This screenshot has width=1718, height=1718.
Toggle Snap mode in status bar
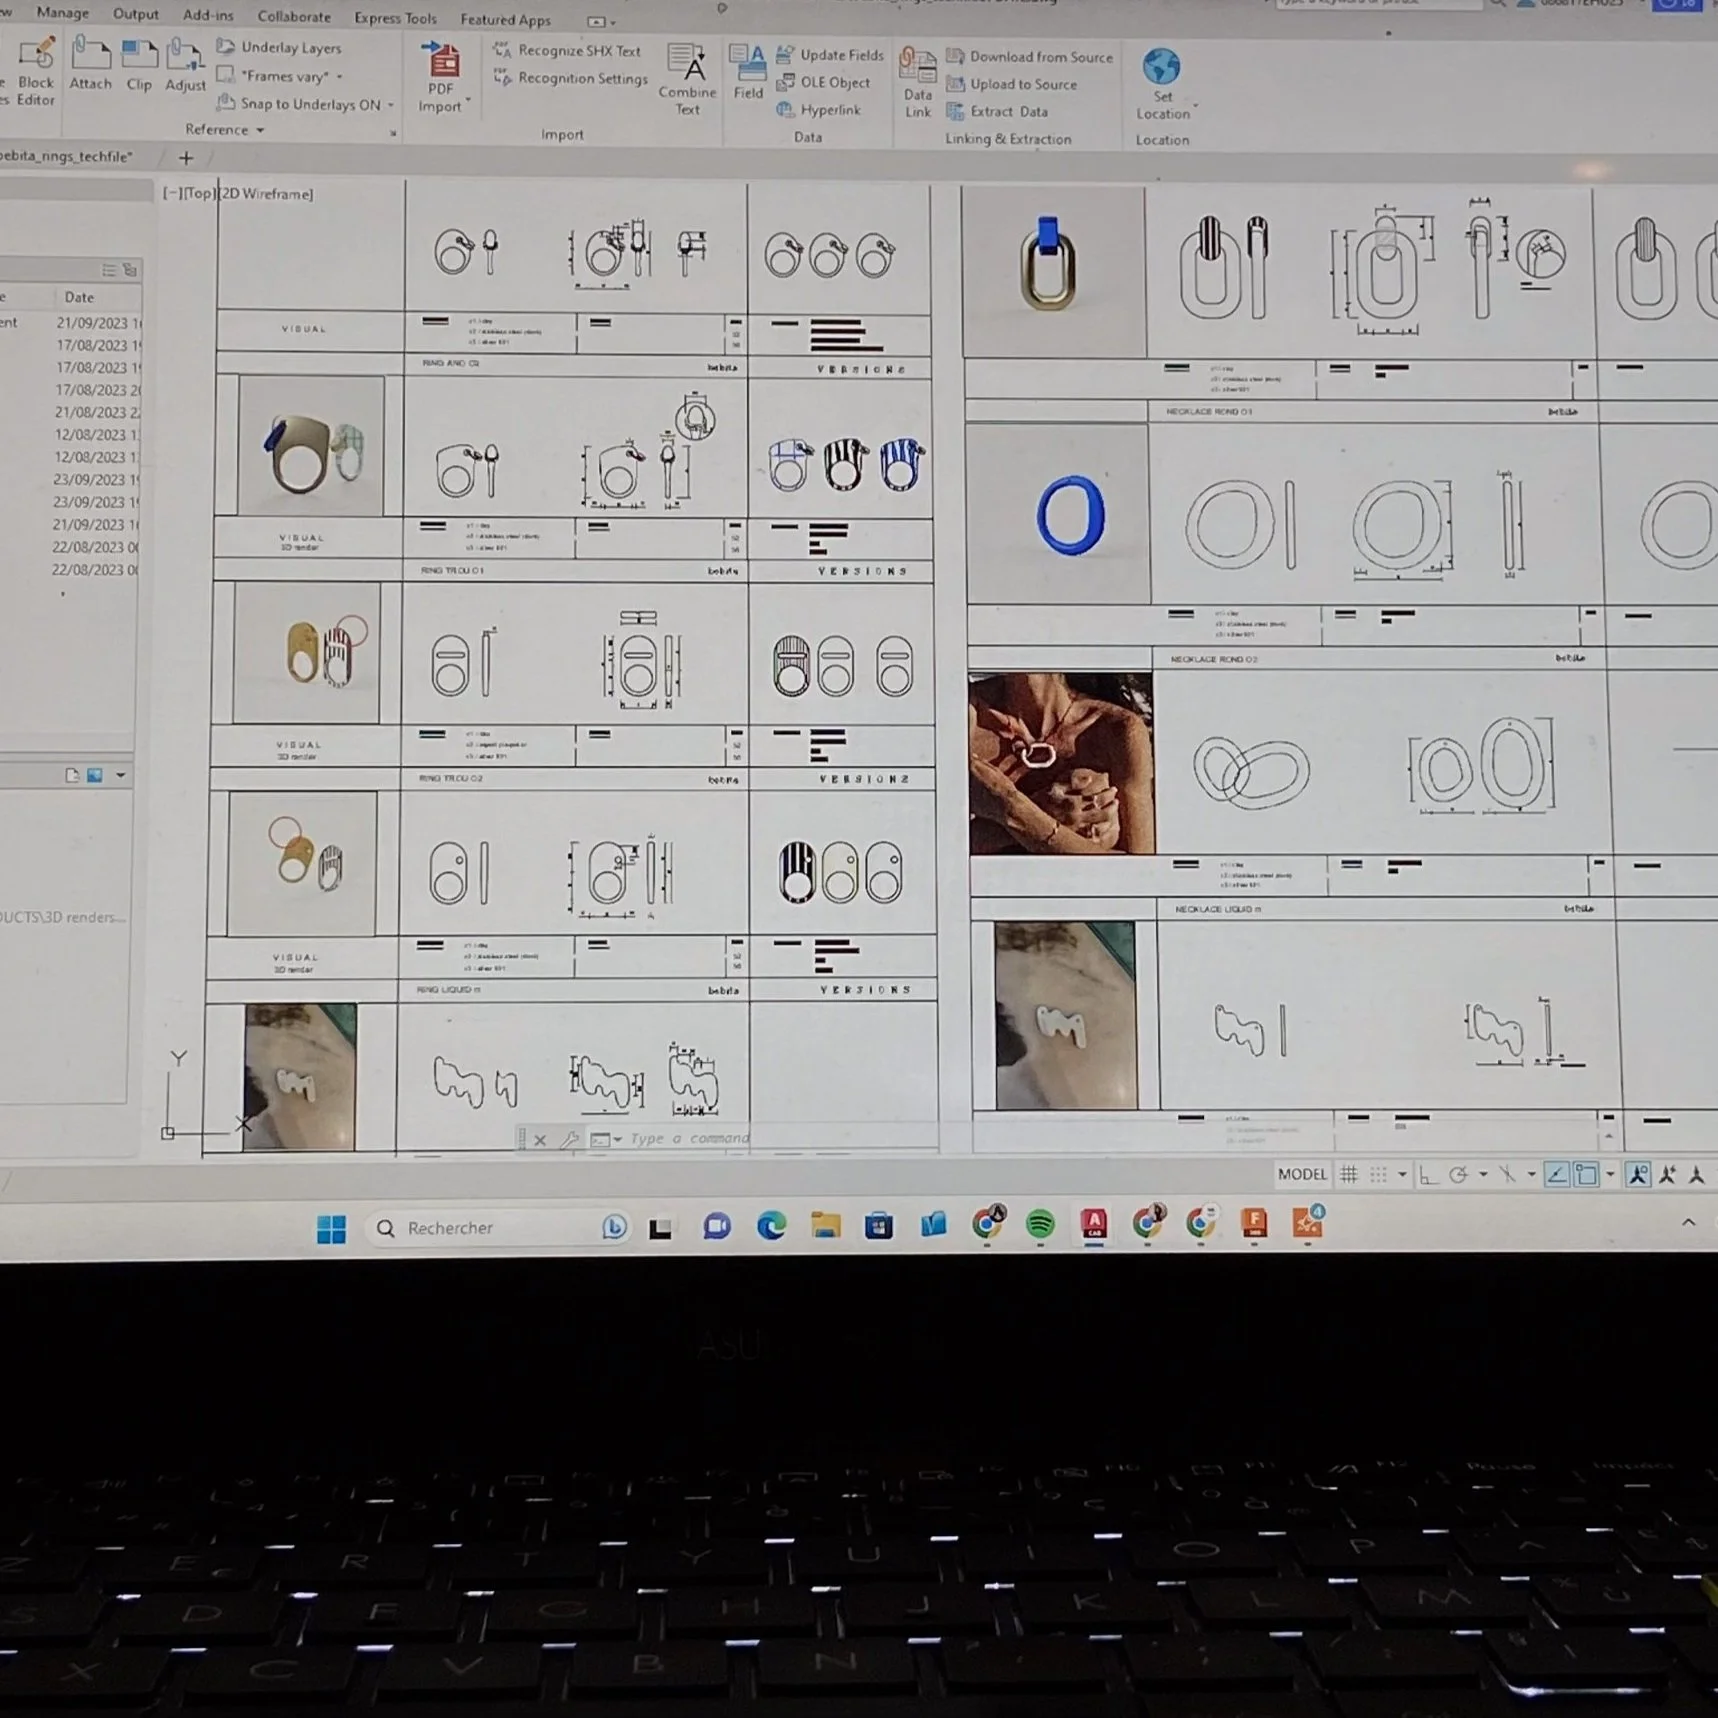pos(1379,1175)
